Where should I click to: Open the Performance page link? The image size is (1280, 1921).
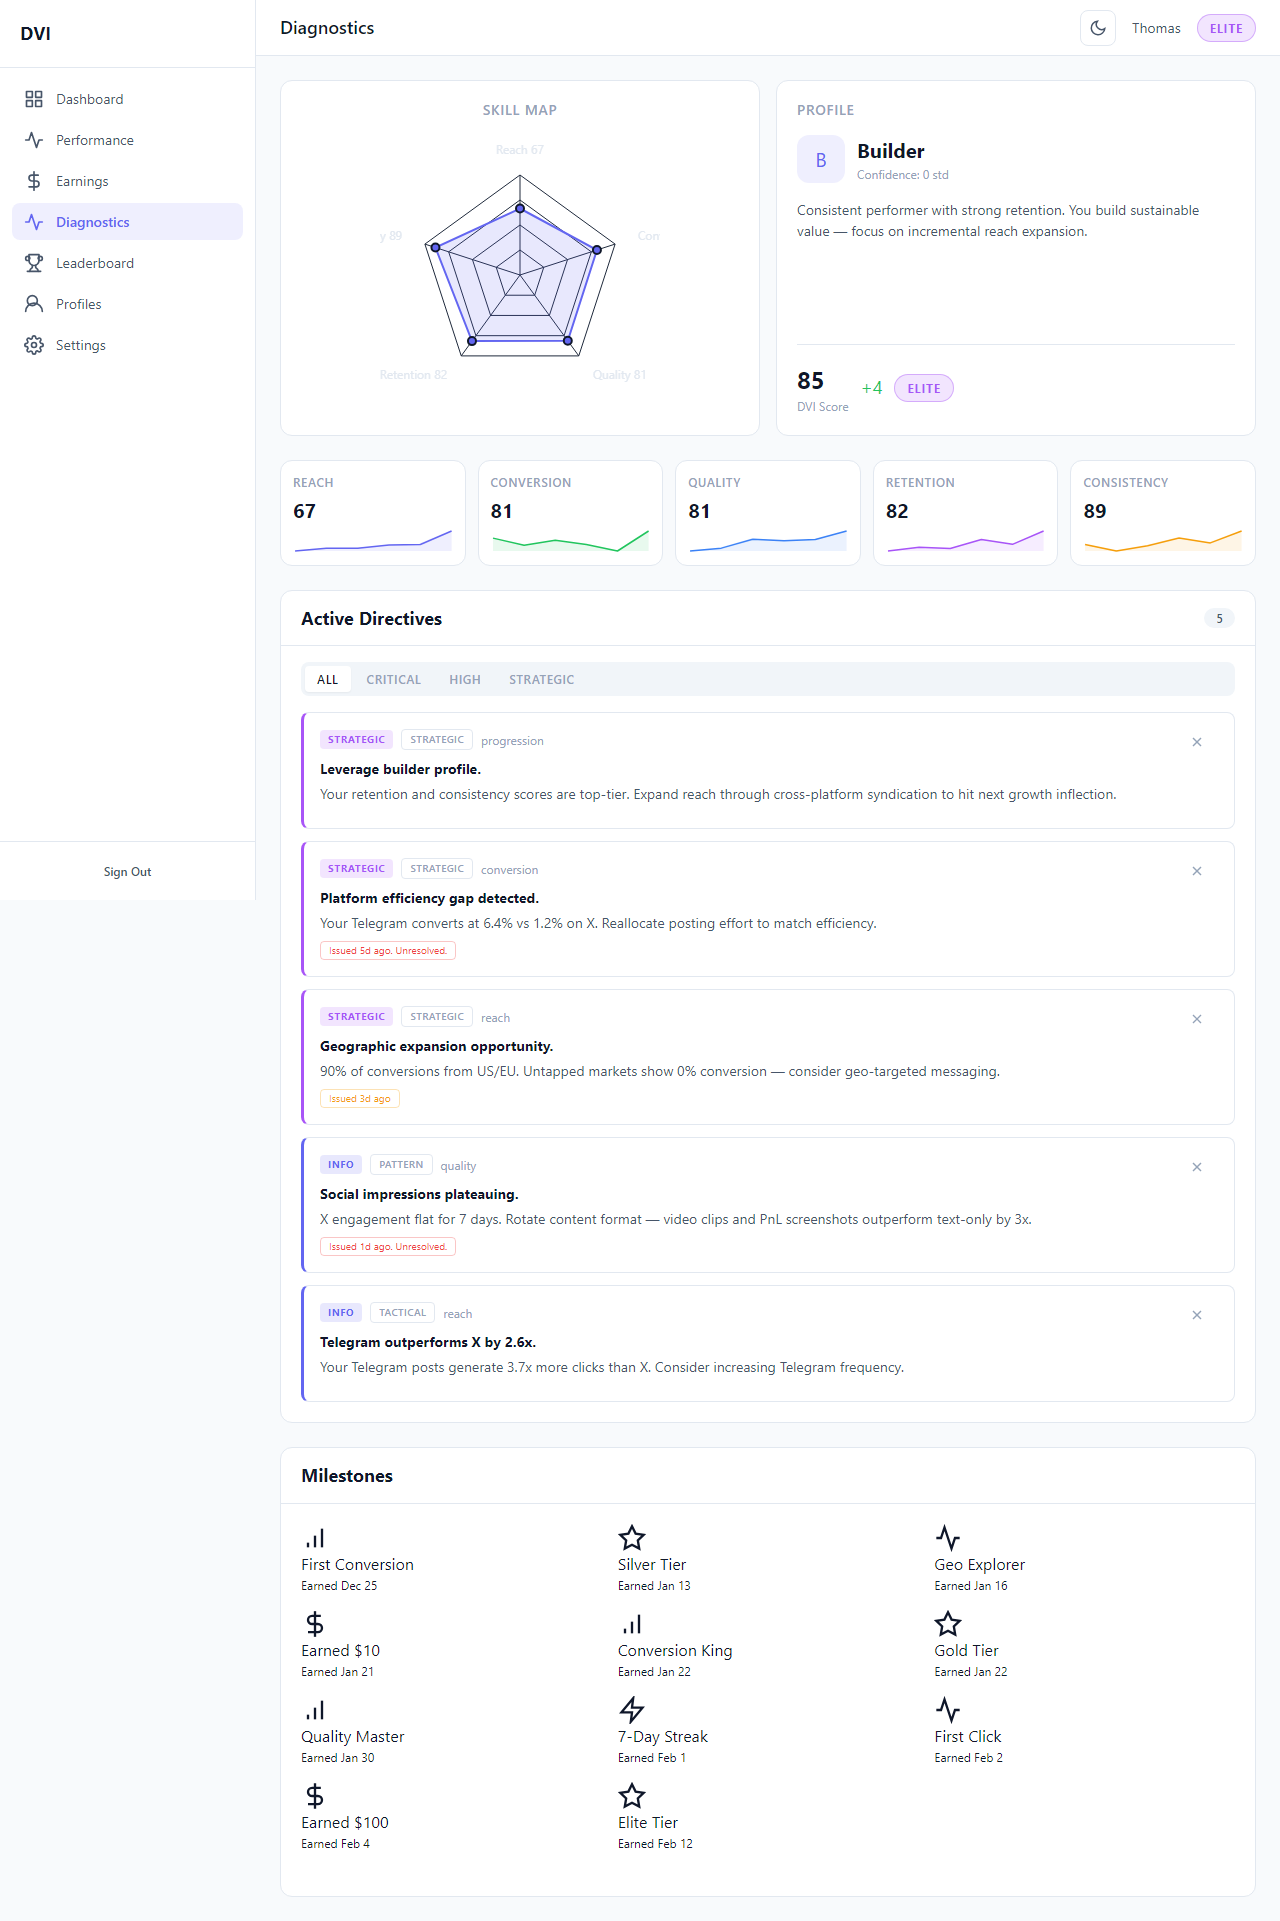tap(127, 140)
